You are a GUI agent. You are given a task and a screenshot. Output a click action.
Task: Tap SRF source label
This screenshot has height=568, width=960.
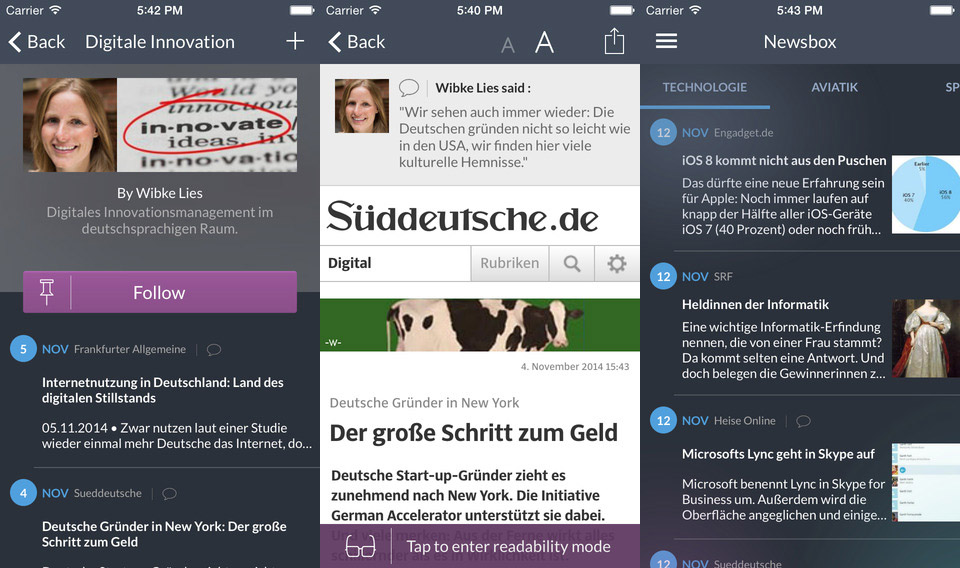[x=723, y=277]
